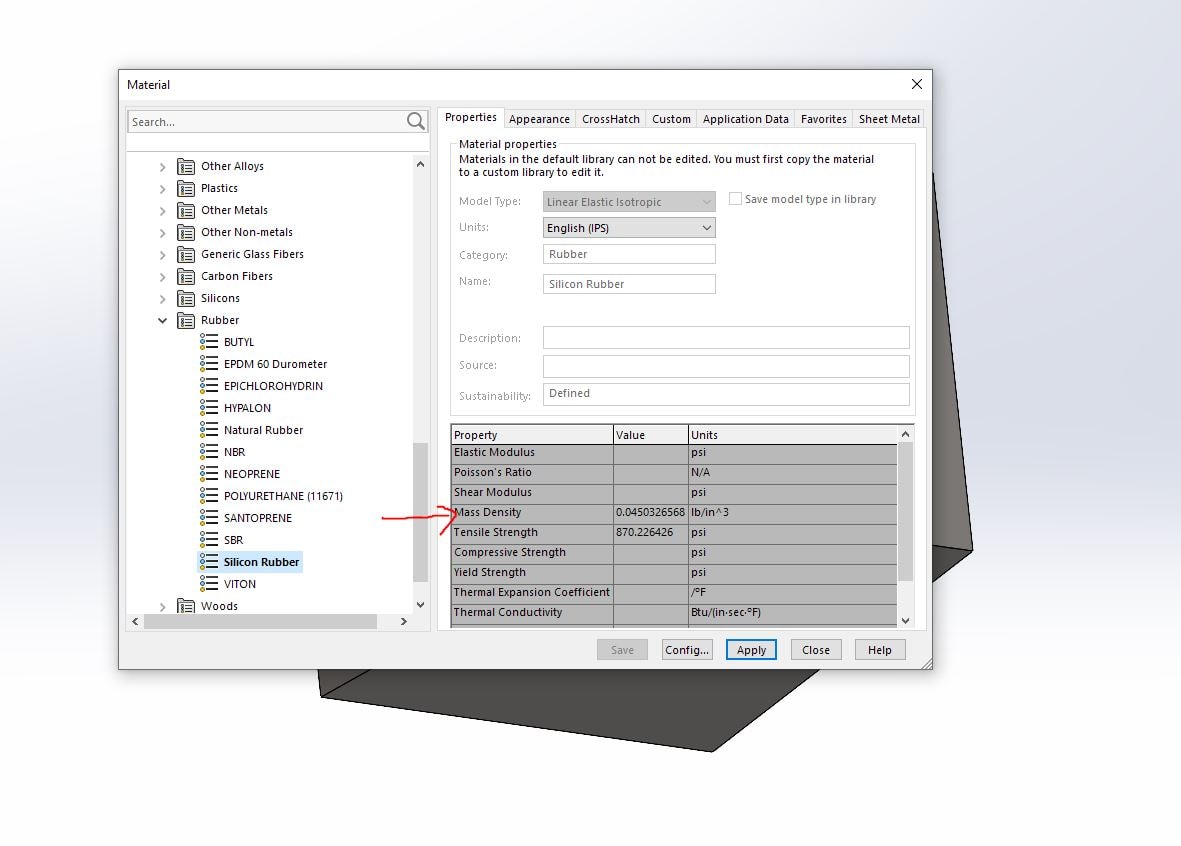Screen dimensions: 1181x846
Task: Collapse the Rubber category
Action: click(162, 320)
